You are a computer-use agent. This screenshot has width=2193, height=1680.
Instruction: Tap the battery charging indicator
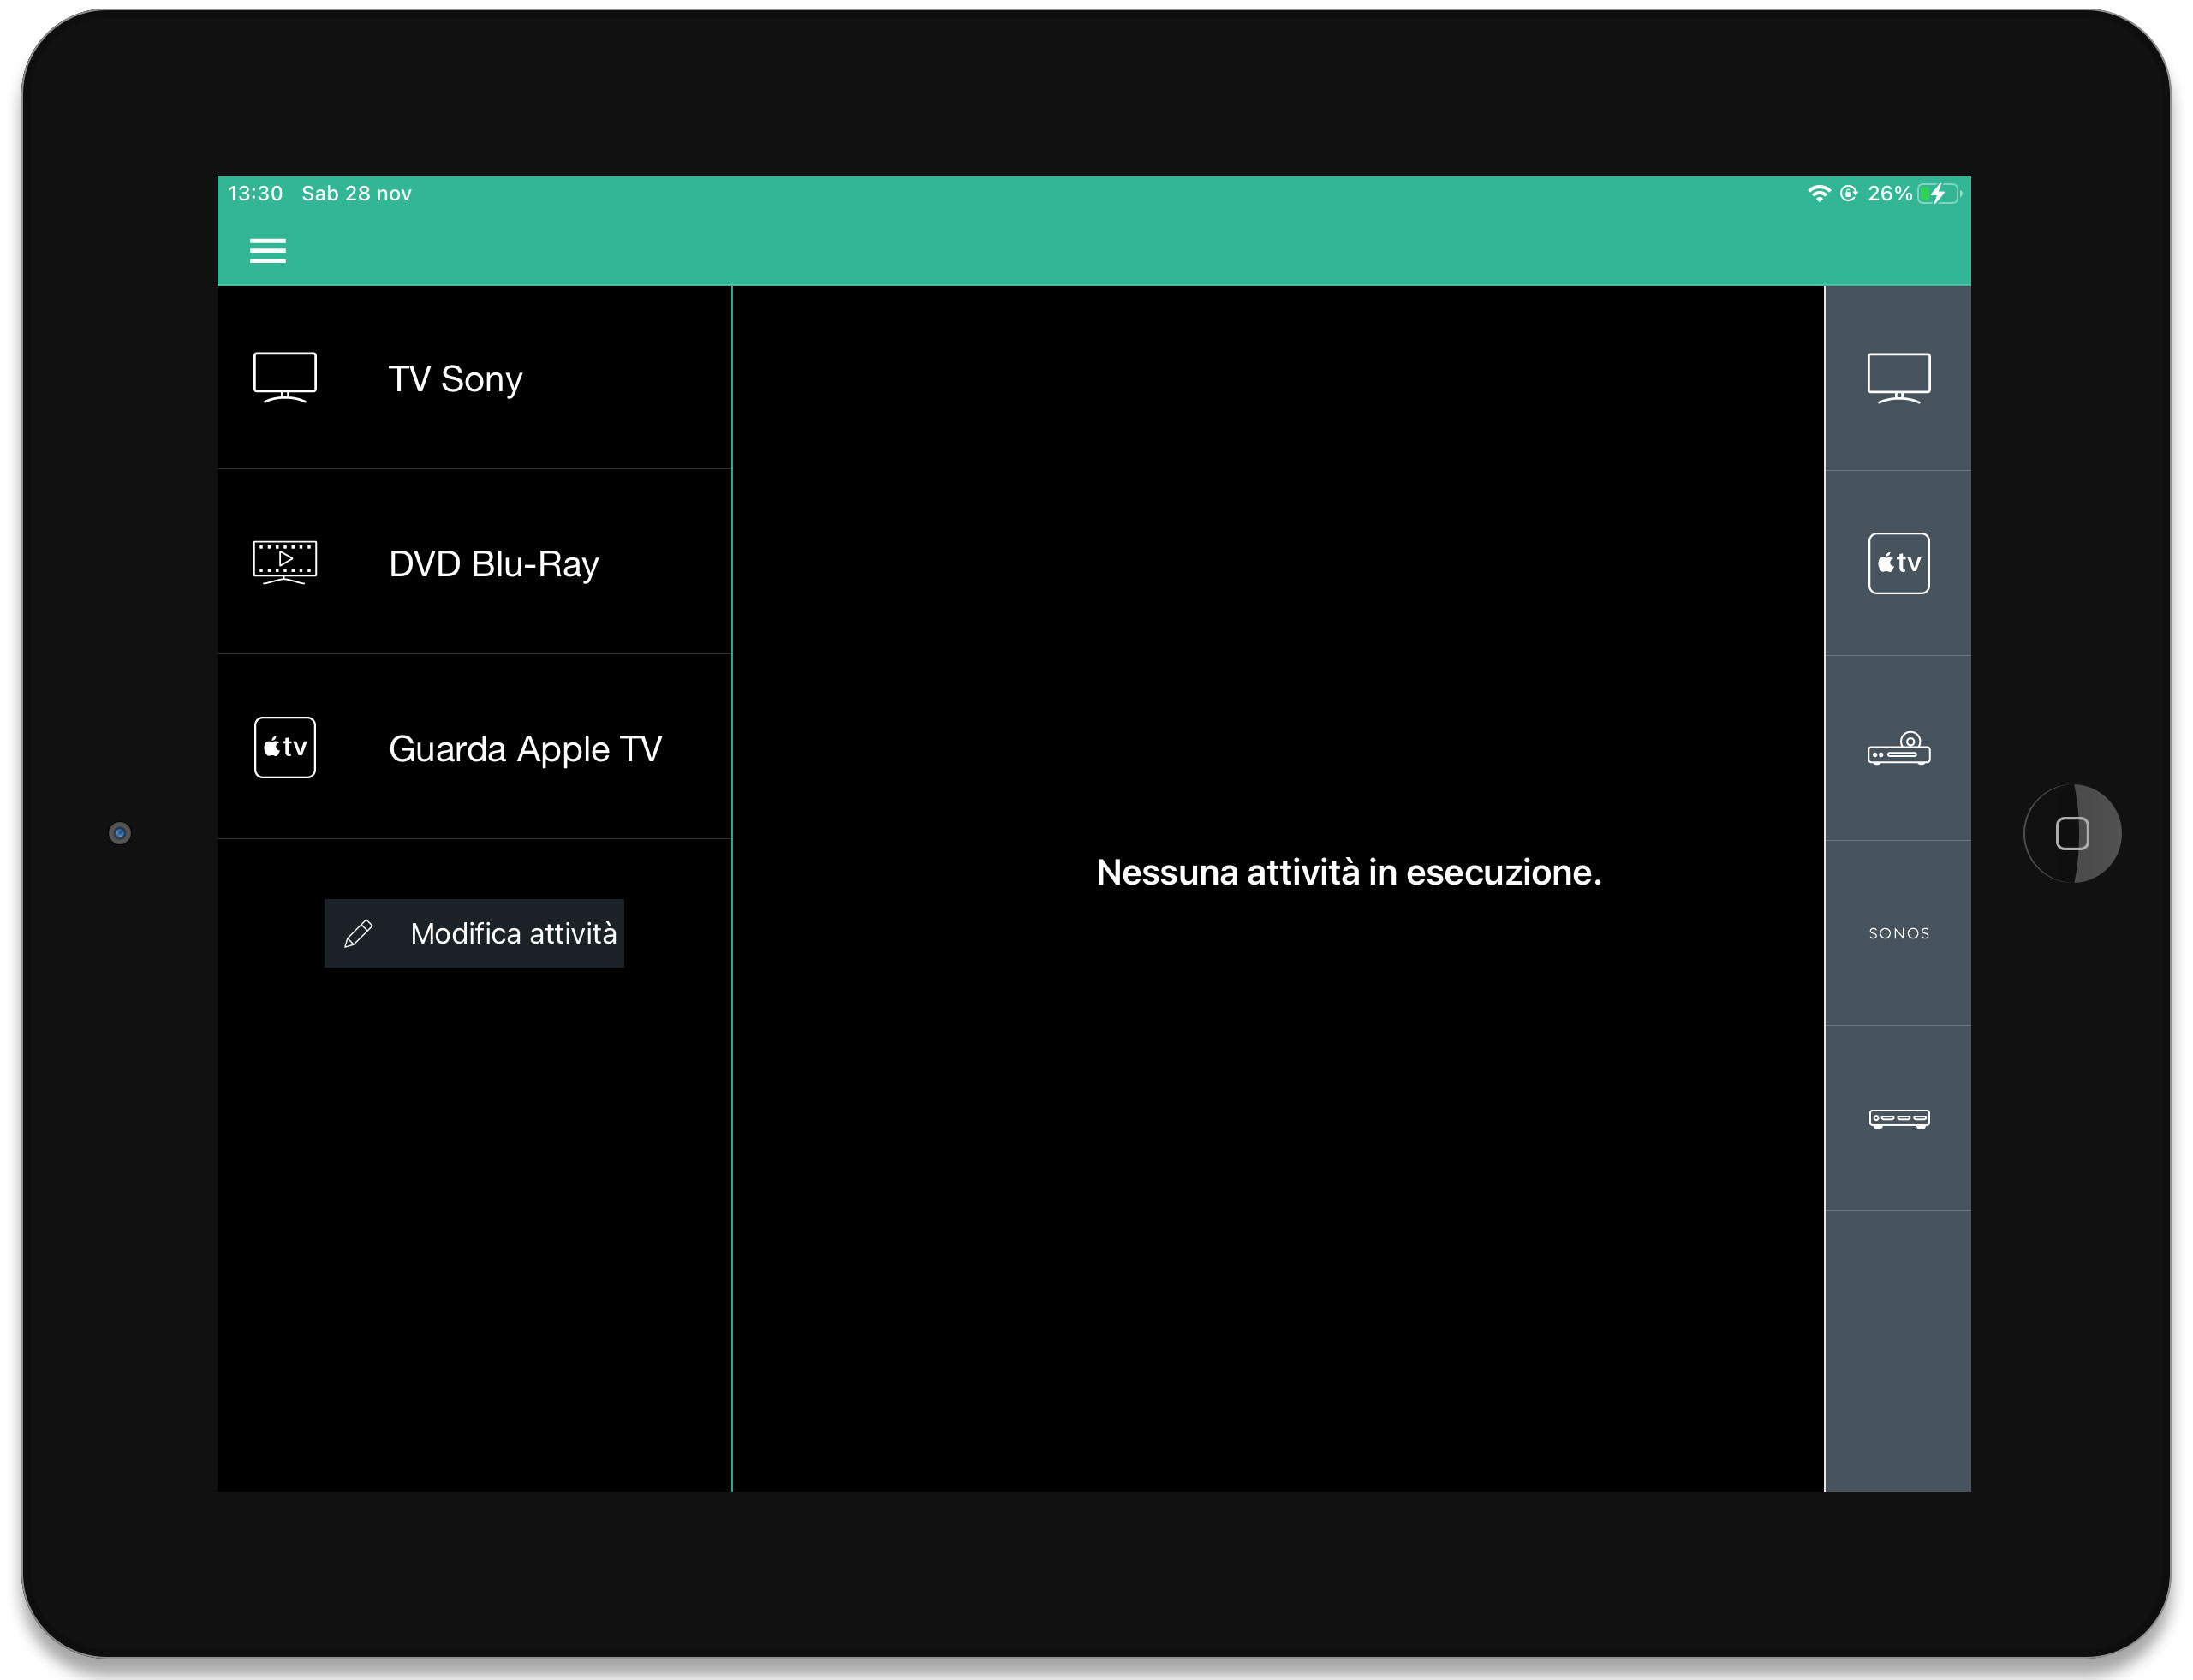pyautogui.click(x=1940, y=193)
